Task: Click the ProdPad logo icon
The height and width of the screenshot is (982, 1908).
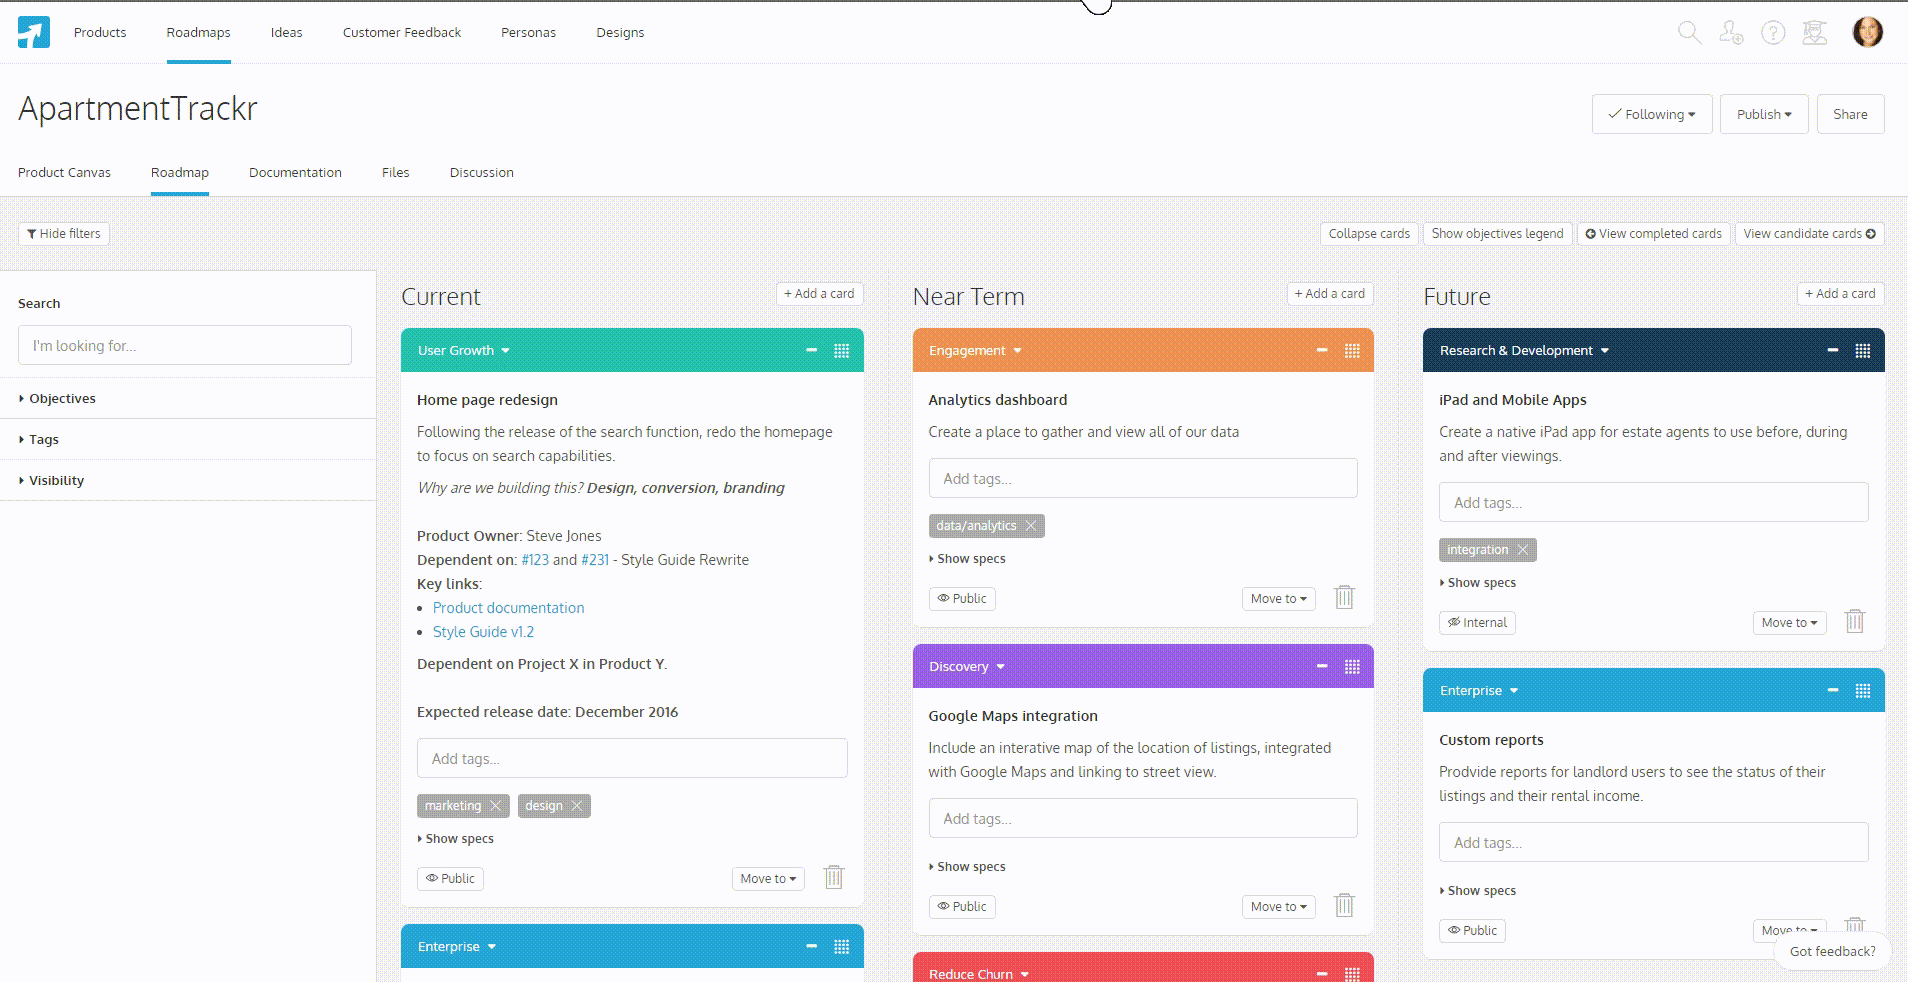Action: click(x=33, y=33)
